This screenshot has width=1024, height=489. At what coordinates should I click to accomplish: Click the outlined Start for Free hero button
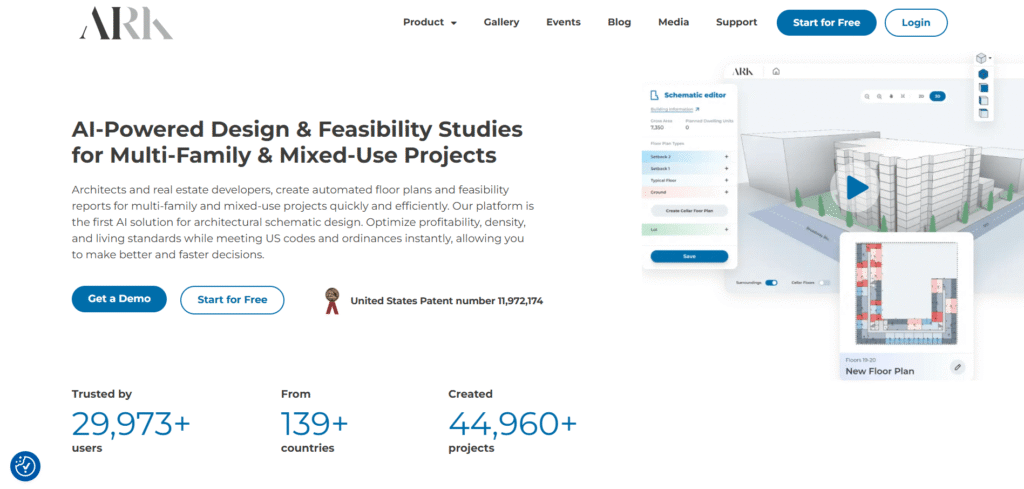coord(232,300)
